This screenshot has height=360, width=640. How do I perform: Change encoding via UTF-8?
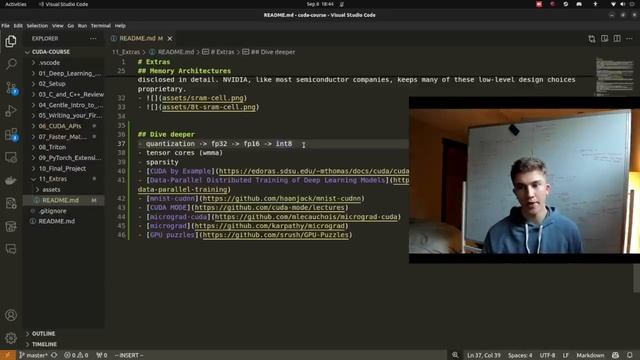(547, 355)
